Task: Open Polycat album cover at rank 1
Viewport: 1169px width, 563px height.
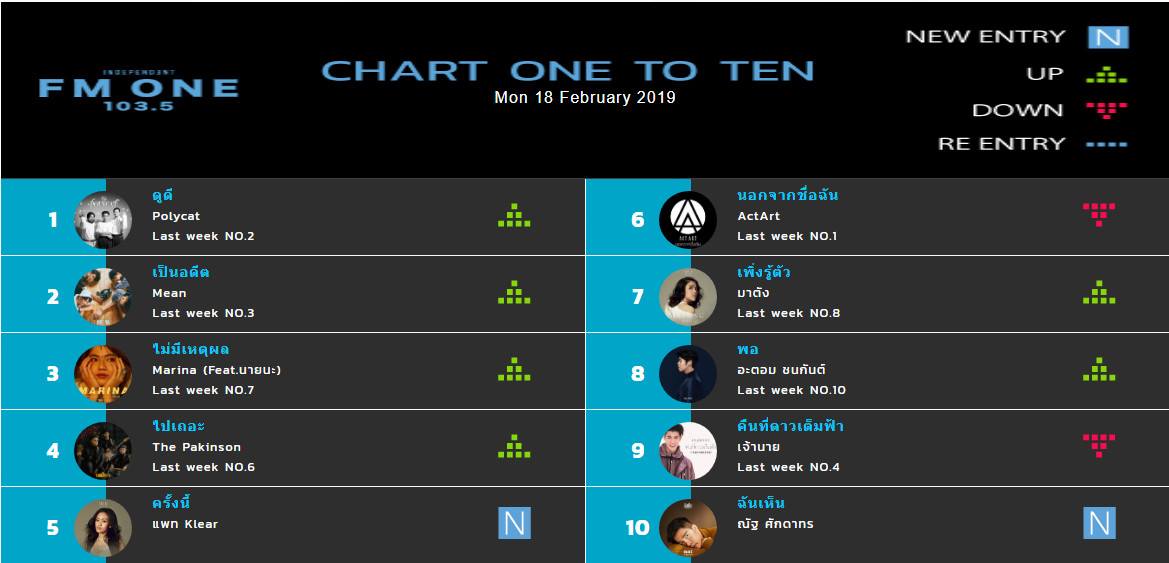Action: (103, 220)
